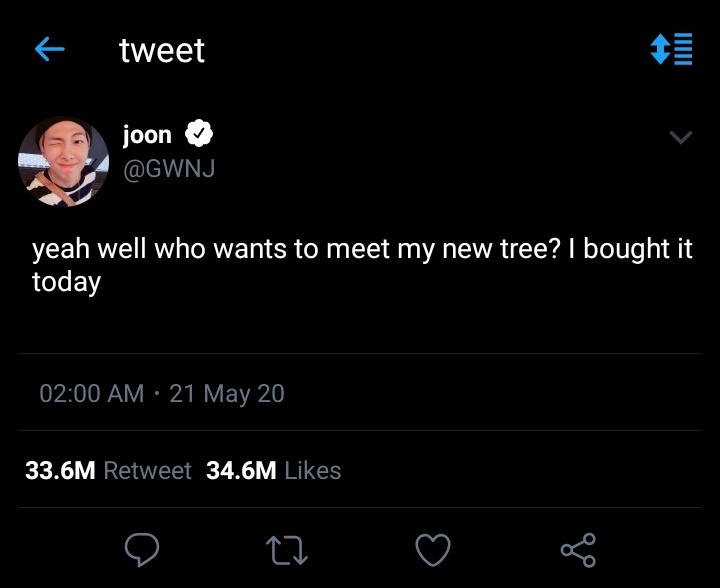Open the Likes label list

tap(313, 470)
